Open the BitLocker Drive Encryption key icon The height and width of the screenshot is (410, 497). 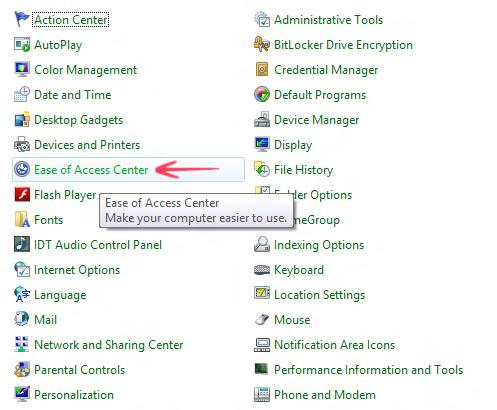[x=262, y=44]
